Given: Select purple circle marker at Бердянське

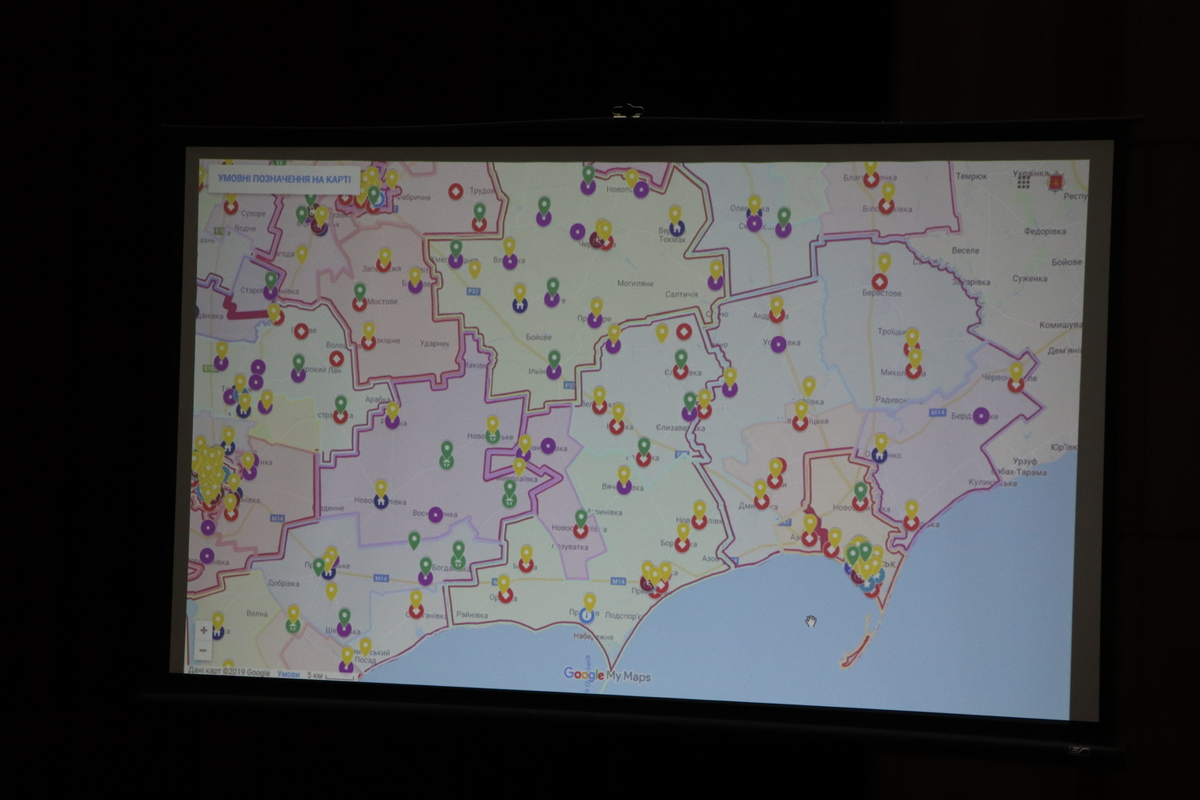Looking at the screenshot, I should [981, 415].
